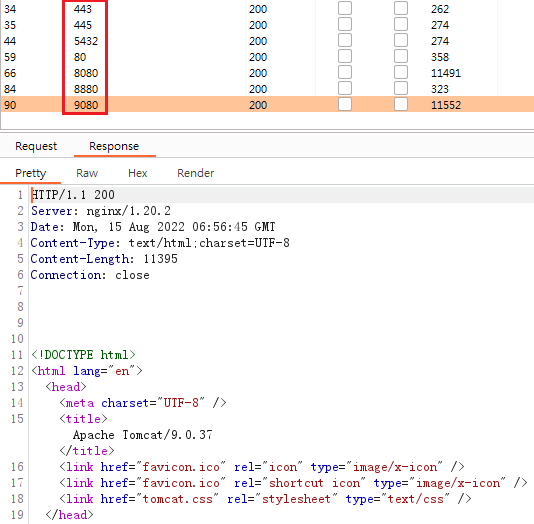Click the link line with rel="shortcut icon"
Viewport: 534px width, 524px height.
pos(293,483)
